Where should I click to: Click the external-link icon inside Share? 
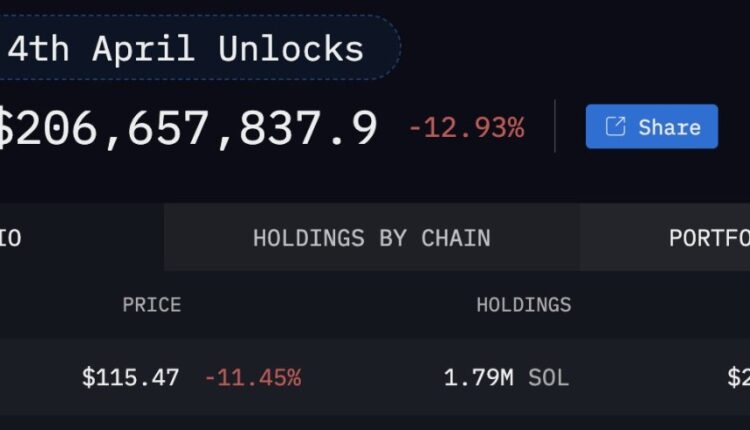[616, 127]
